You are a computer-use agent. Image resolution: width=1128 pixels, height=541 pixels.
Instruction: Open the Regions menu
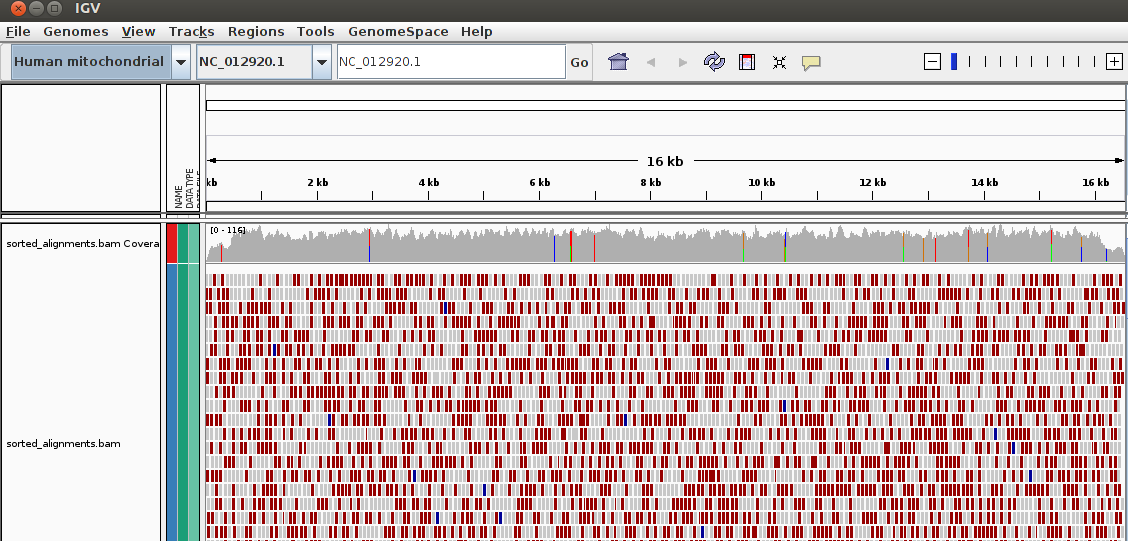[x=256, y=31]
